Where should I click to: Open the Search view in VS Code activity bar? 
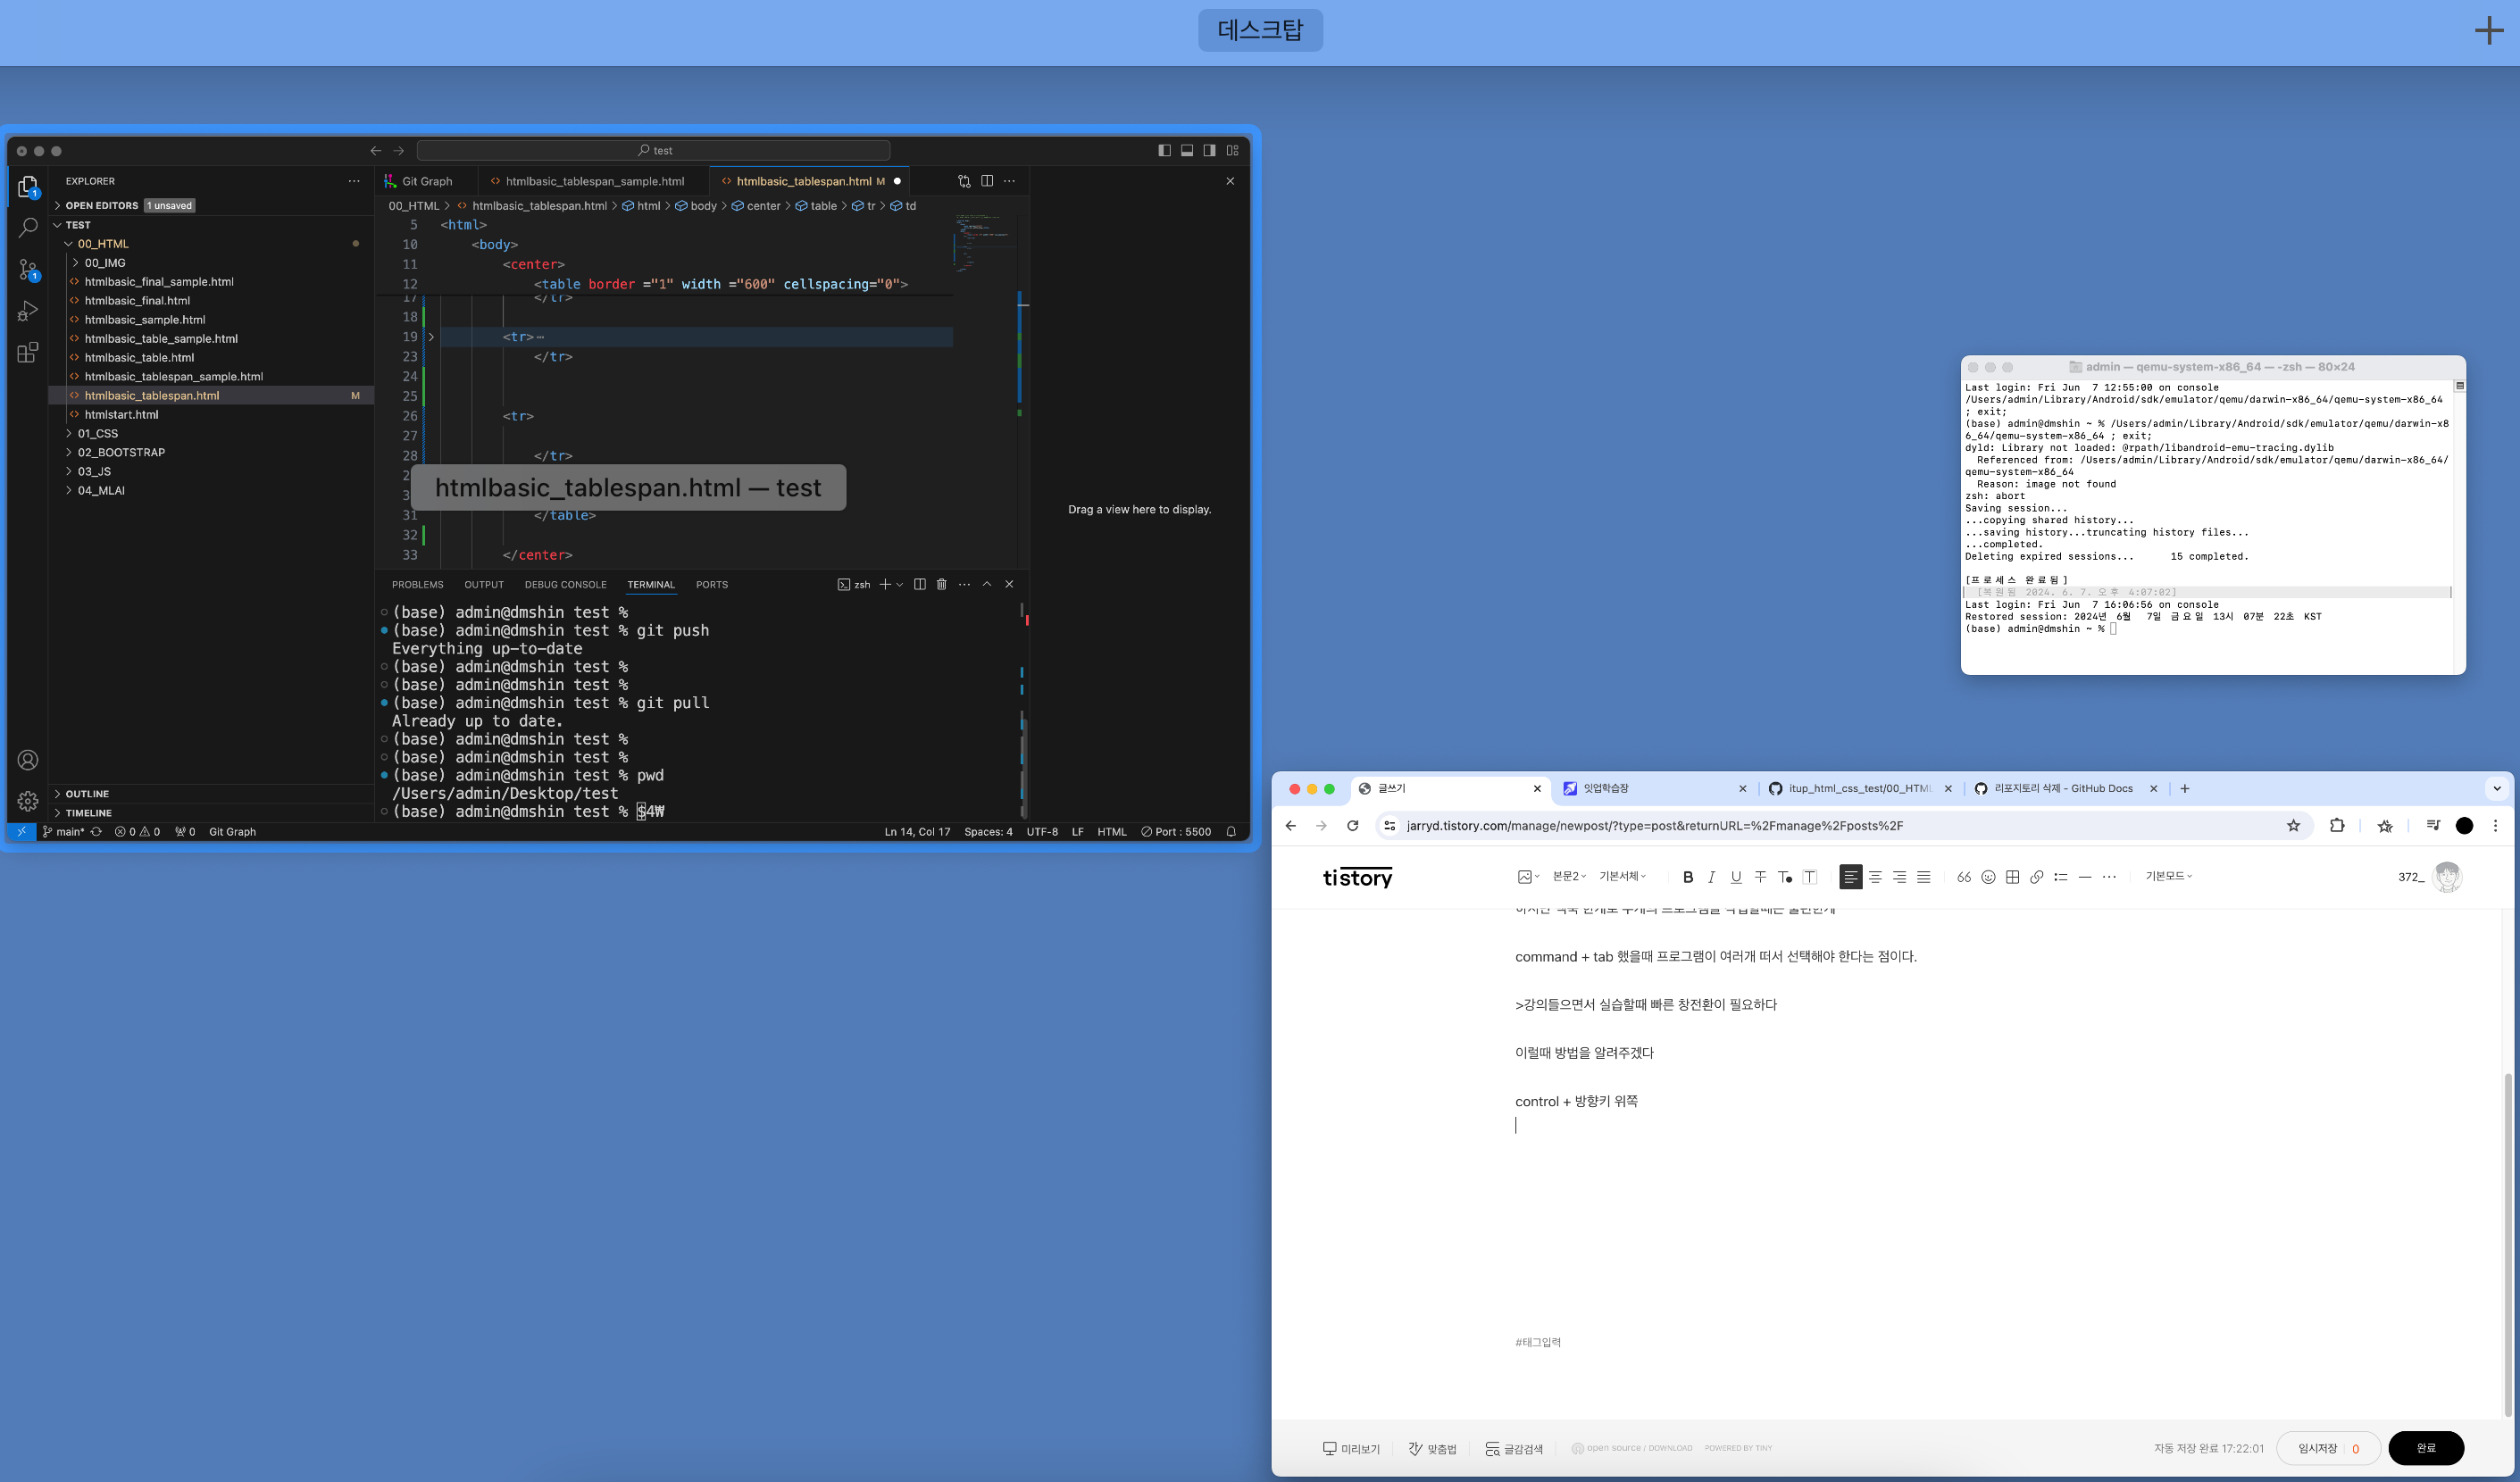point(28,228)
